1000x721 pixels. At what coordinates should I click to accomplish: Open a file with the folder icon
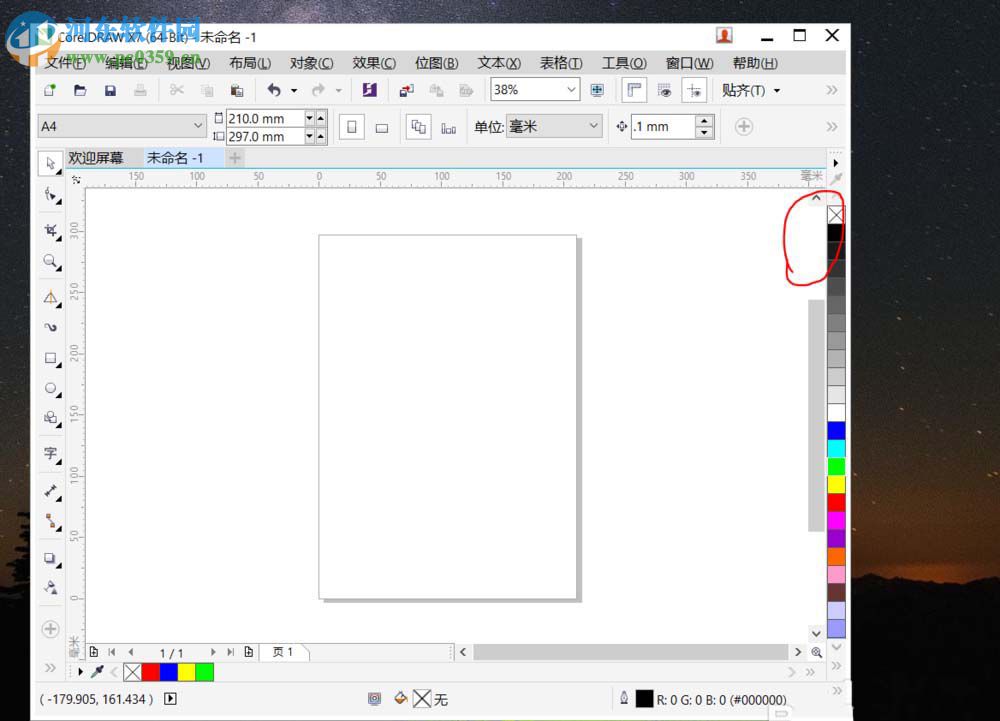[x=80, y=90]
